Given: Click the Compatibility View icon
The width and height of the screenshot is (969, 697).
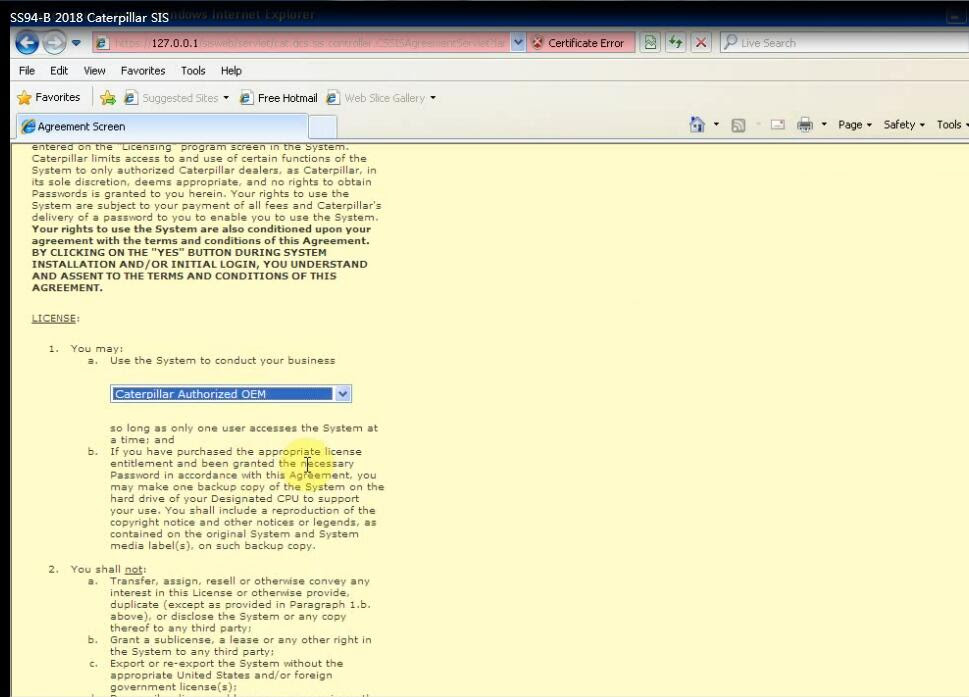Looking at the screenshot, I should 650,43.
